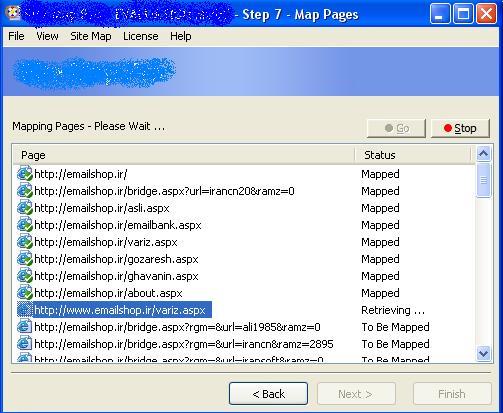Sort by the Page column header
The height and width of the screenshot is (413, 503).
(x=184, y=155)
